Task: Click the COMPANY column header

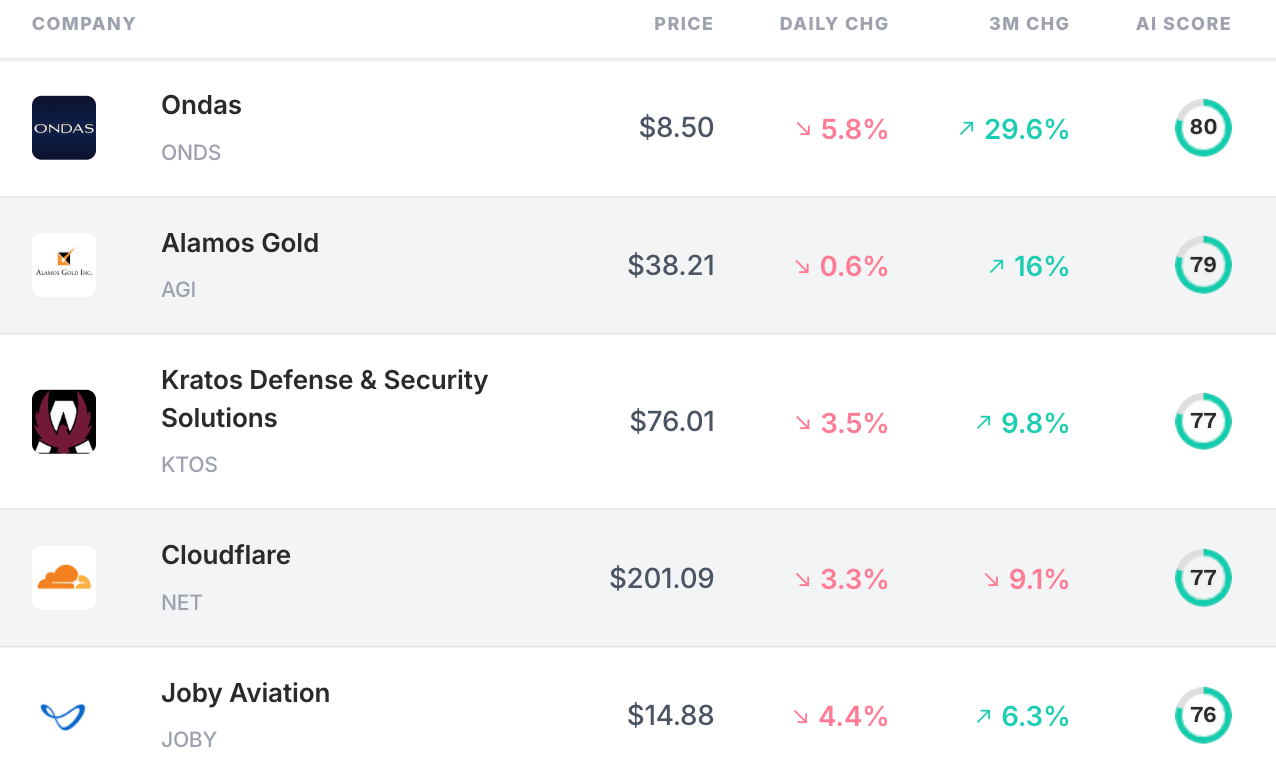Action: [x=84, y=24]
